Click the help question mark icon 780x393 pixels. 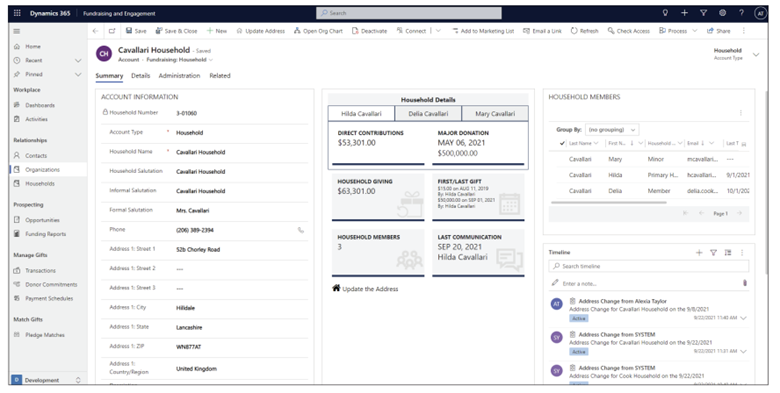point(741,13)
